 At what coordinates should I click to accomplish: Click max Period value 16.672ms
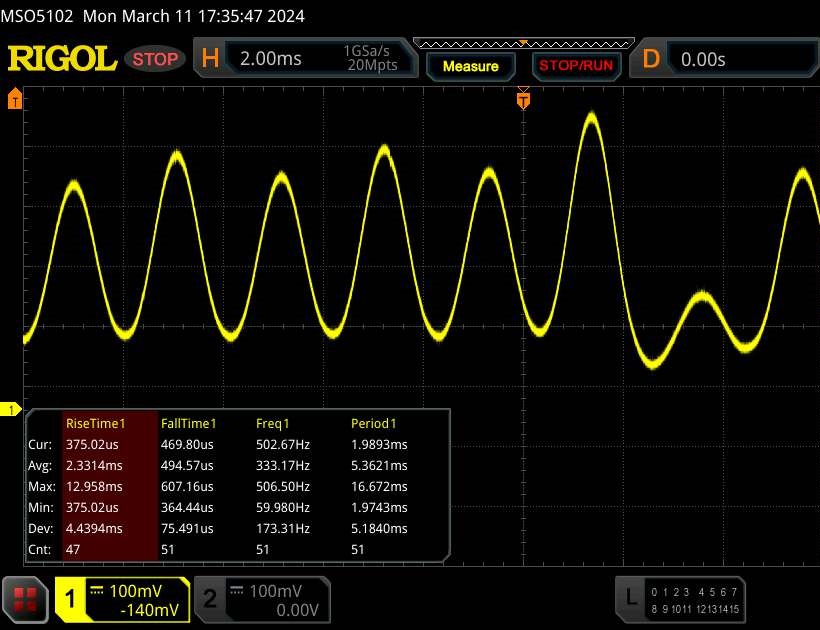tap(379, 486)
